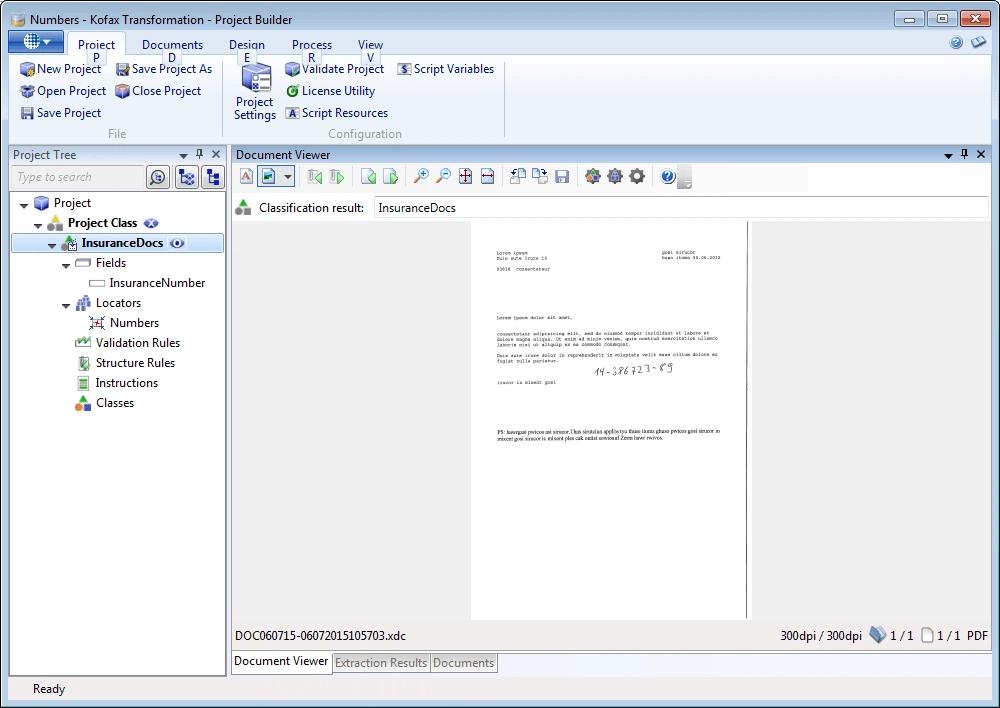Click the zoom out magnifier icon
This screenshot has width=1000, height=708.
443,177
